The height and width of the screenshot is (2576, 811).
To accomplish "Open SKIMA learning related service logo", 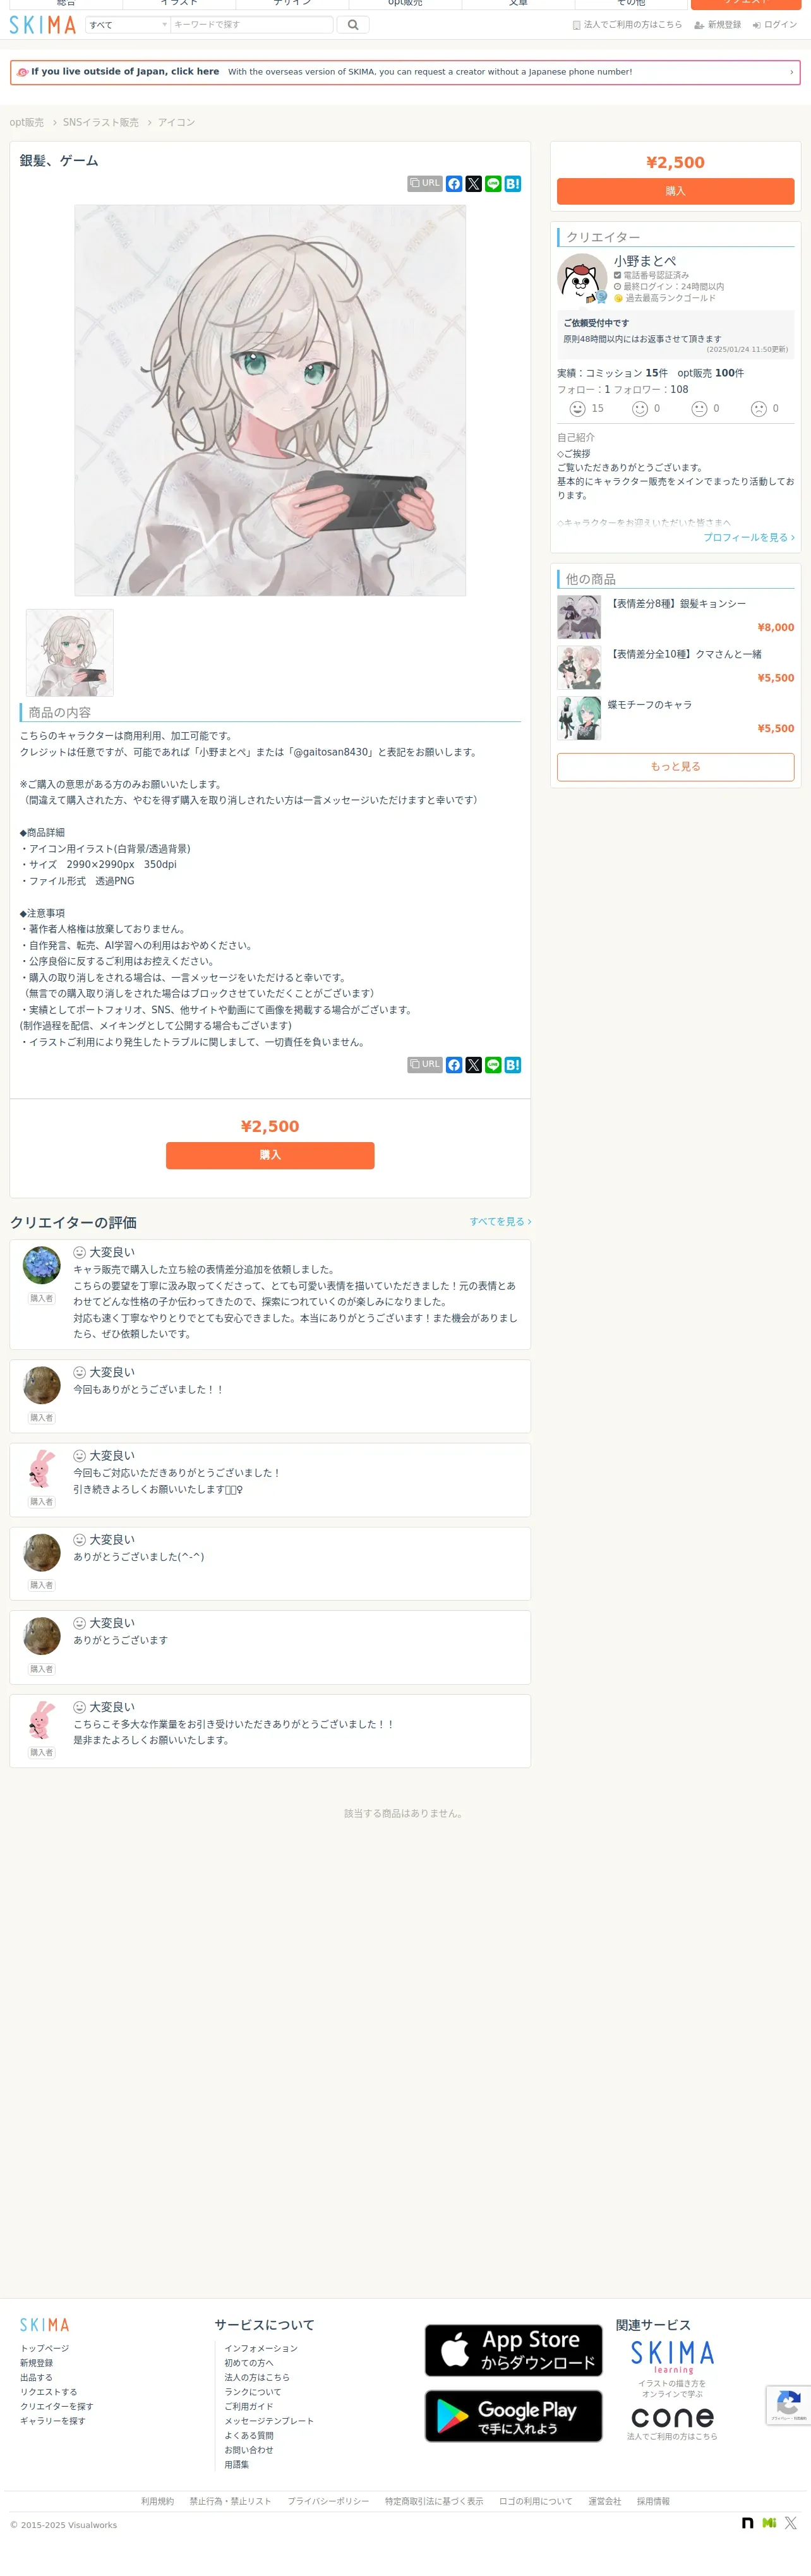I will [x=672, y=2358].
